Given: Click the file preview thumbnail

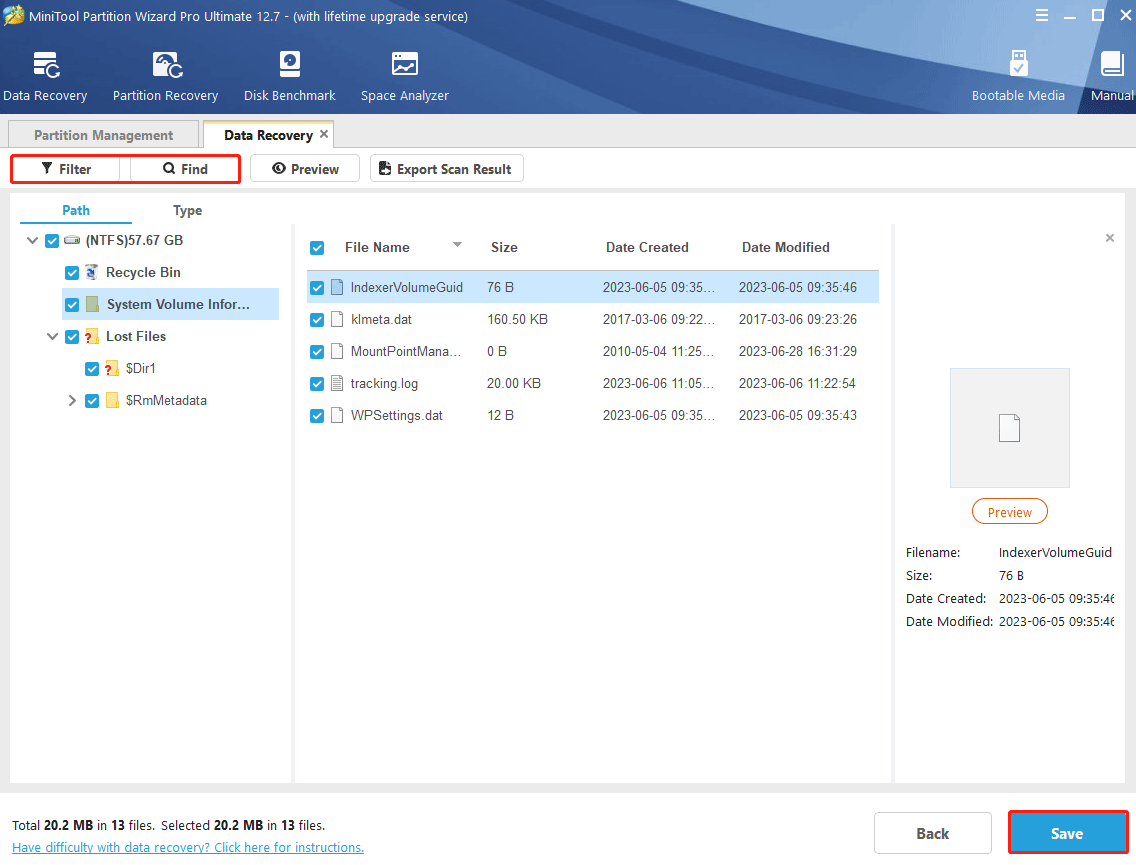Looking at the screenshot, I should [x=1009, y=428].
